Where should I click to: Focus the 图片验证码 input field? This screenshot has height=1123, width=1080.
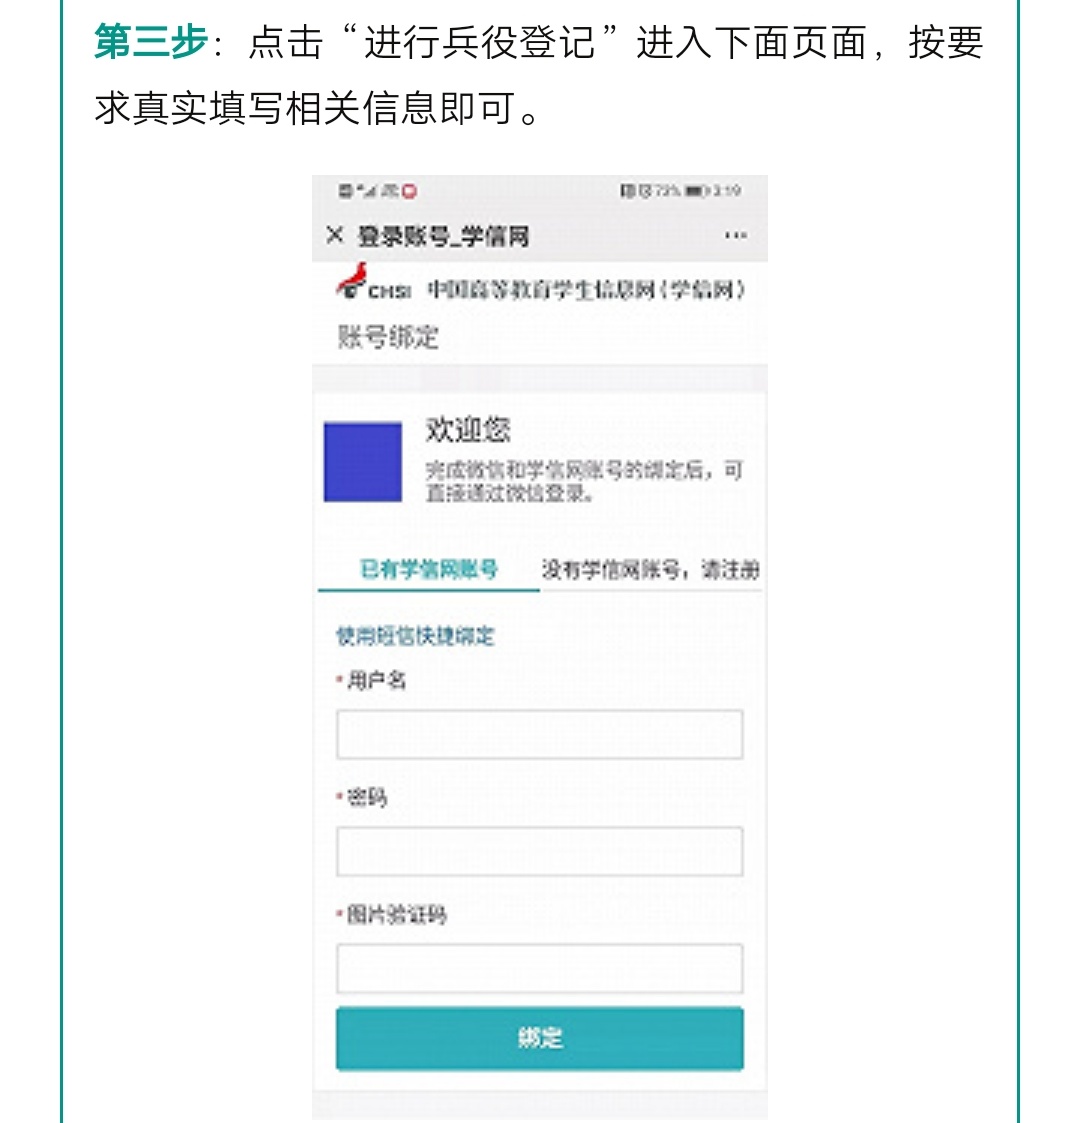539,968
